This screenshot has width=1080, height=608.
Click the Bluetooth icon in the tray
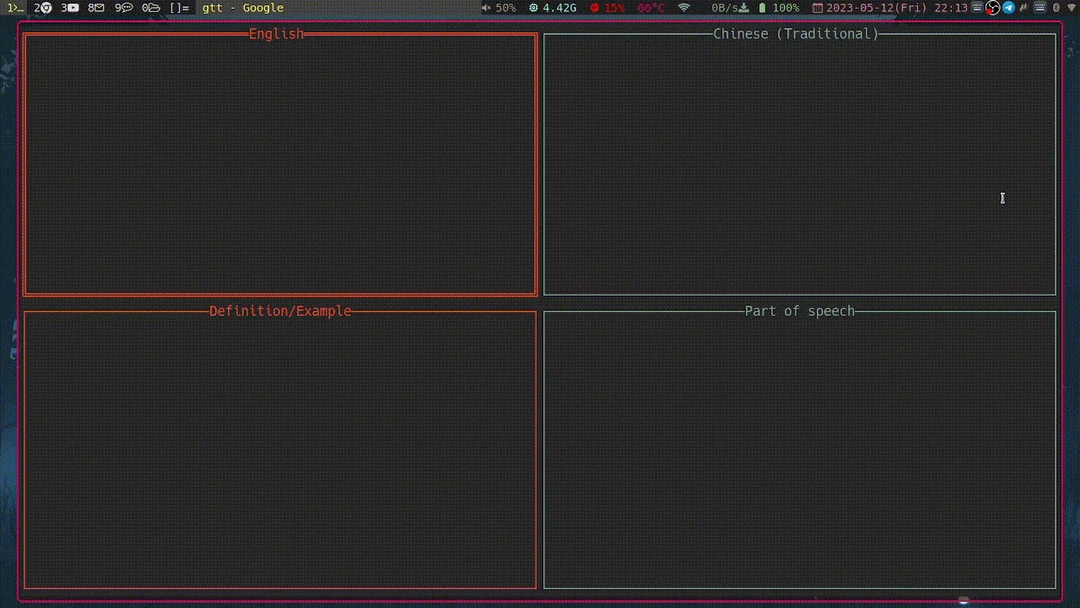coord(1055,7)
